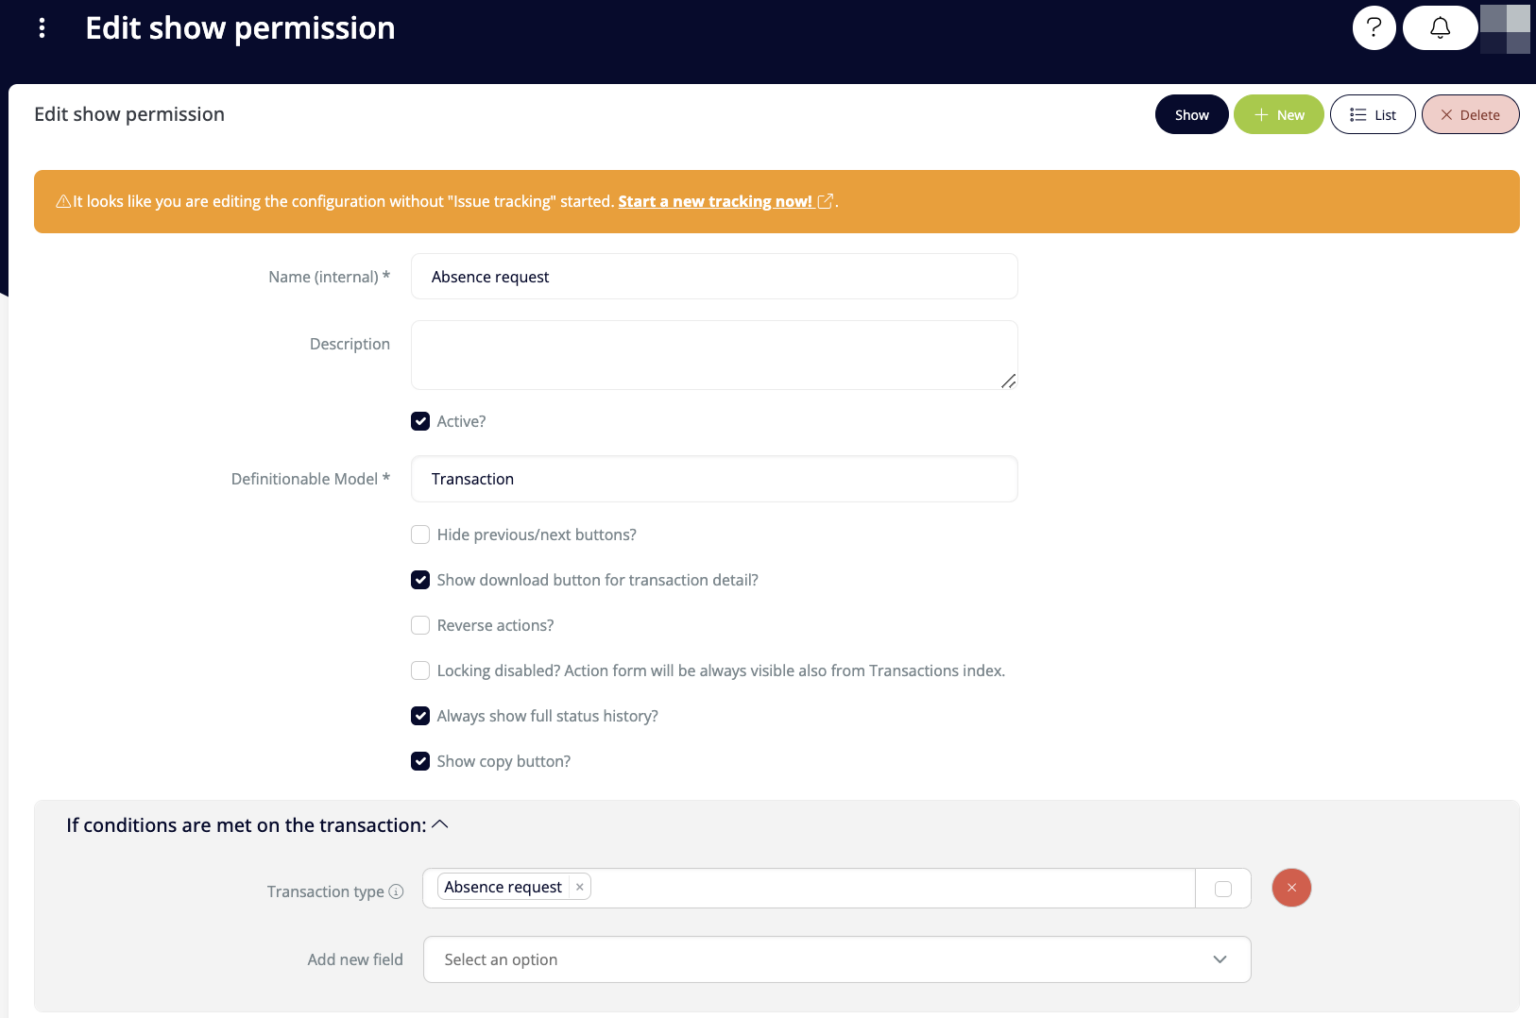Open the Add new field dropdown
Screen dimensions: 1536x1018
click(836, 960)
